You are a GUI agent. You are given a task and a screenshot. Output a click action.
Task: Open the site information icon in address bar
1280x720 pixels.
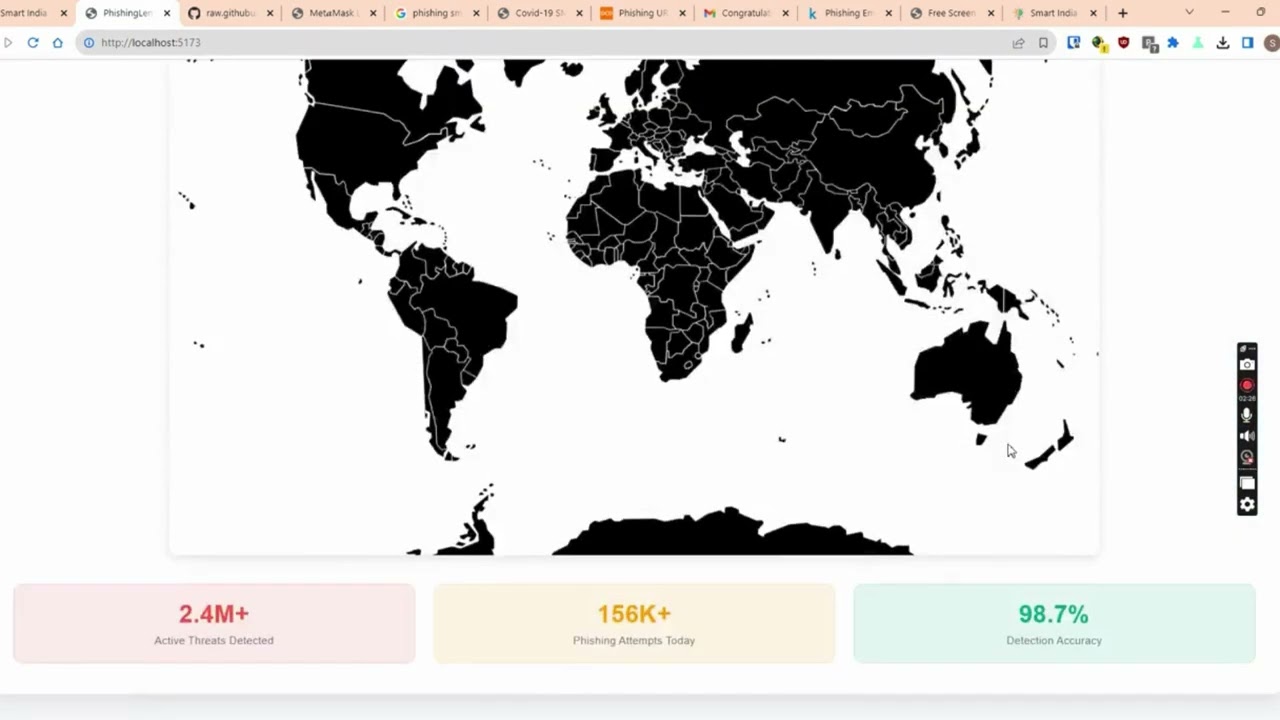(x=89, y=43)
